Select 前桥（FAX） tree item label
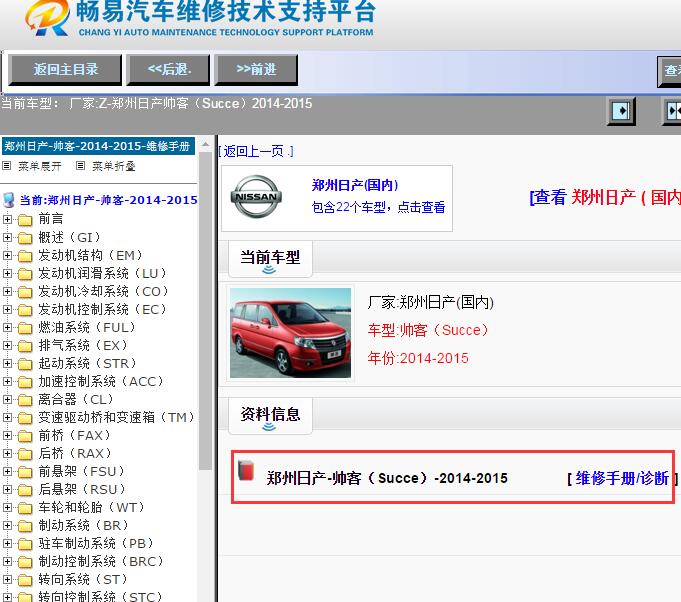This screenshot has height=602, width=681. click(x=75, y=435)
